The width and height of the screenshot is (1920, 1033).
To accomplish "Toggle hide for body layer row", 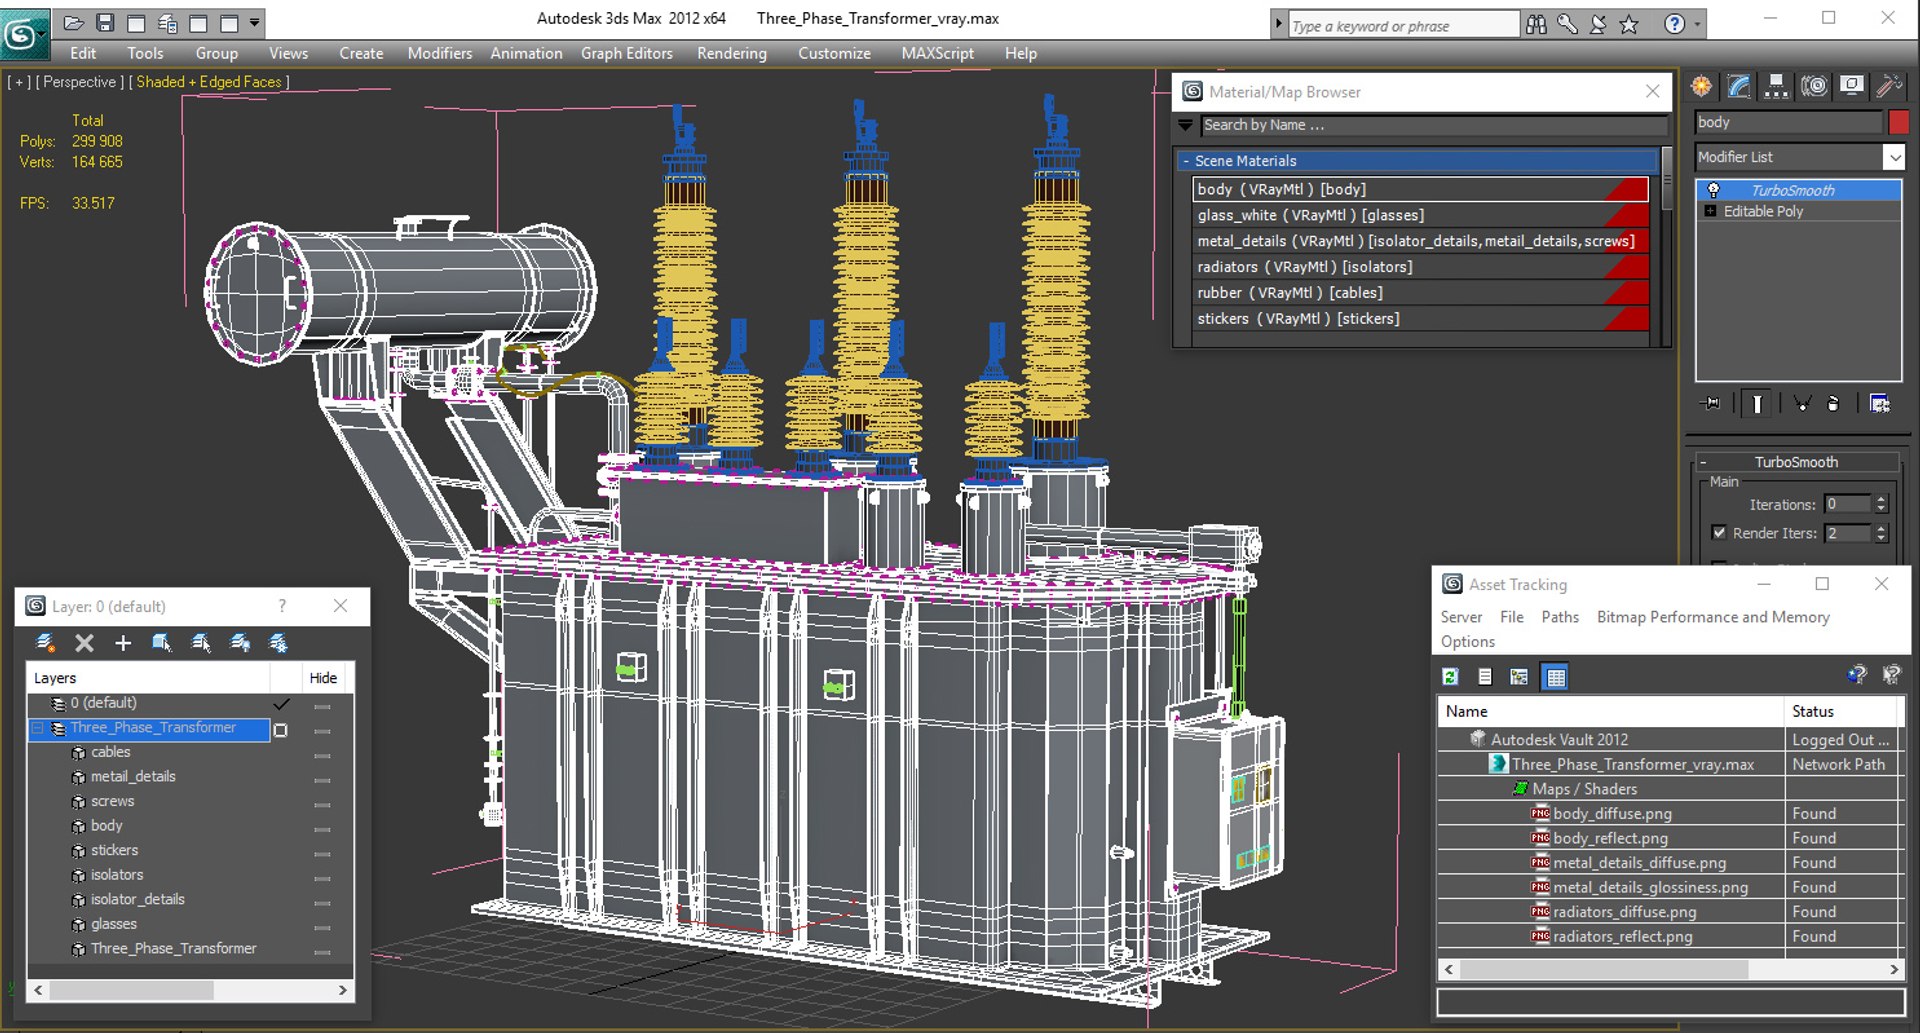I will pos(322,830).
